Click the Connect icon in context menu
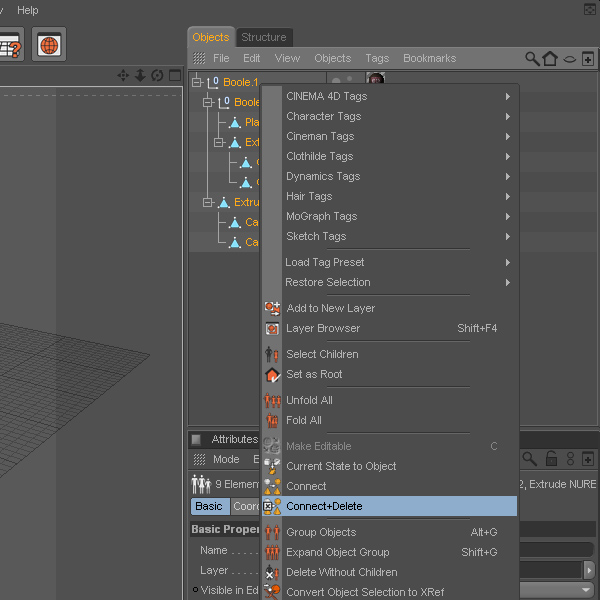Image resolution: width=600 pixels, height=600 pixels. point(272,486)
